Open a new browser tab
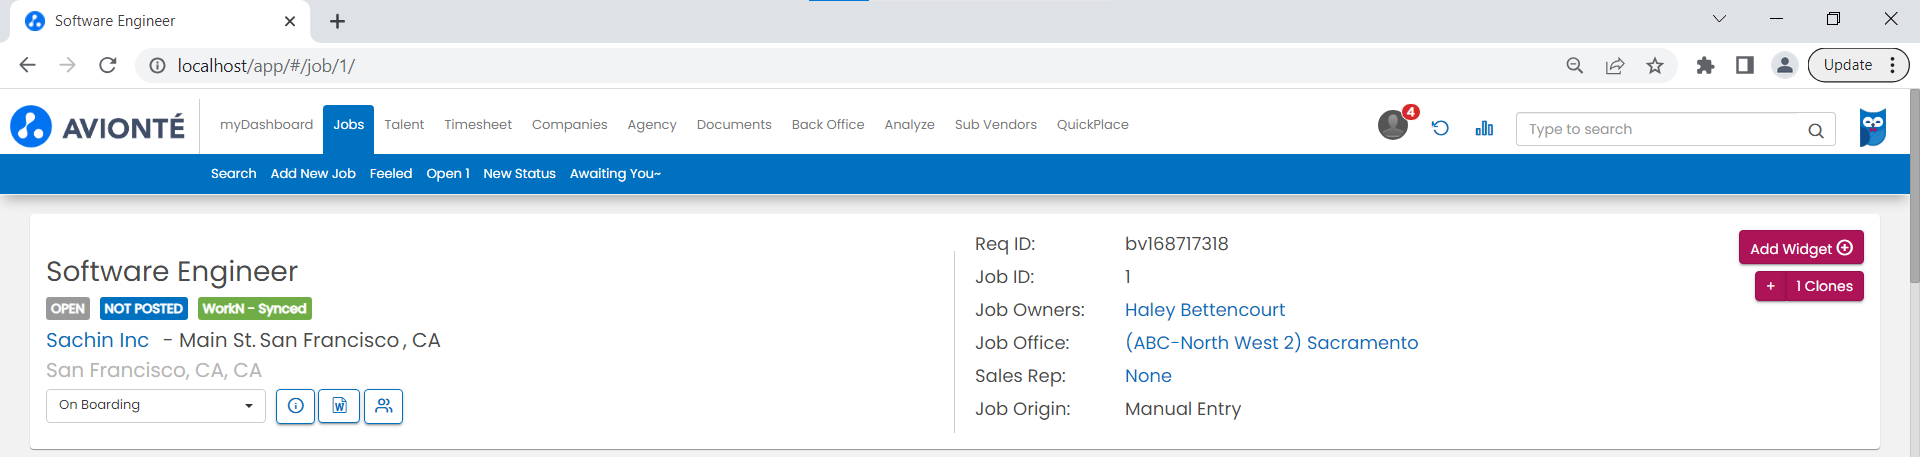Image resolution: width=1920 pixels, height=457 pixels. (337, 21)
